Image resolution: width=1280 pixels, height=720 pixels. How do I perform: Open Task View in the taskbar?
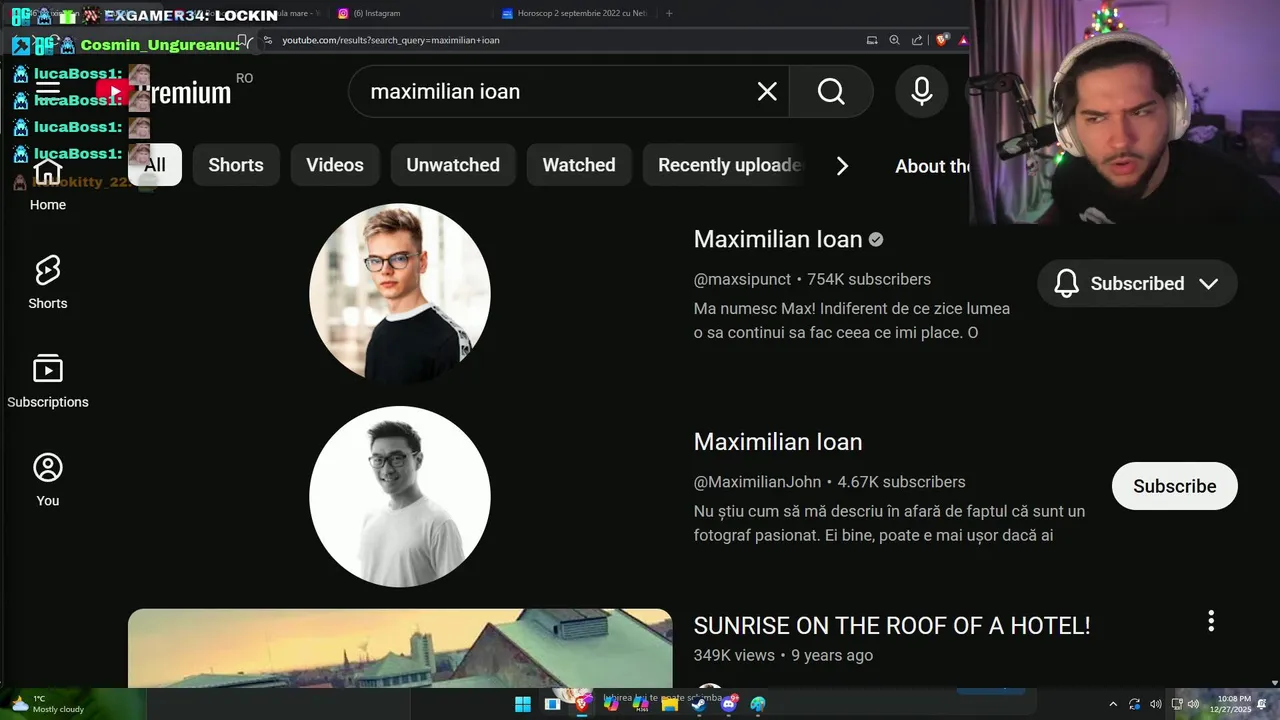pyautogui.click(x=552, y=704)
